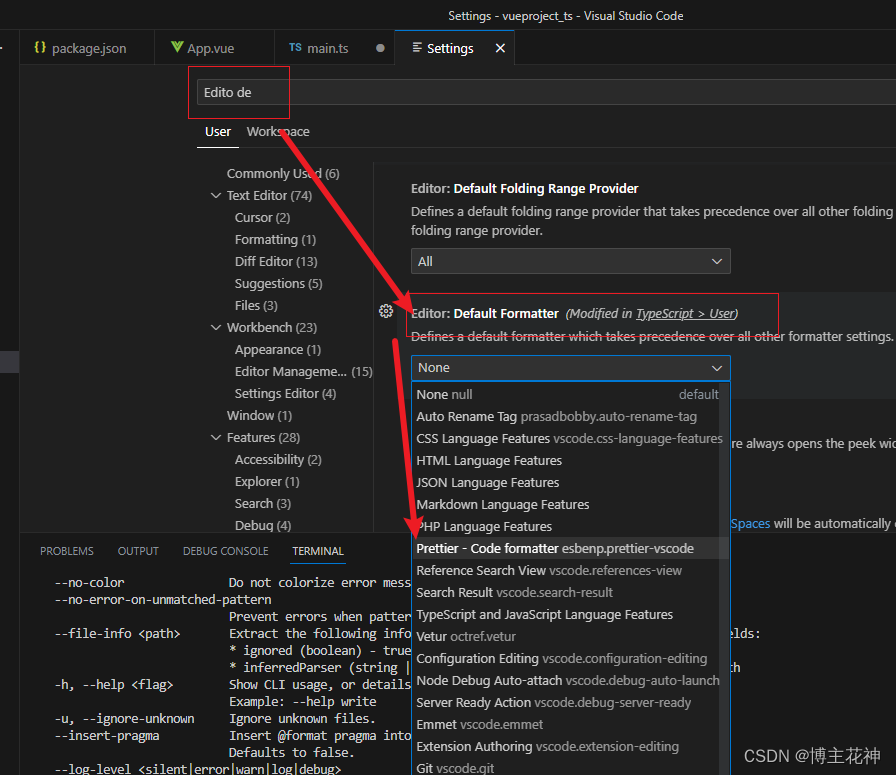Viewport: 896px width, 775px height.
Task: Open Diff Editor (13) settings section
Action: (276, 261)
